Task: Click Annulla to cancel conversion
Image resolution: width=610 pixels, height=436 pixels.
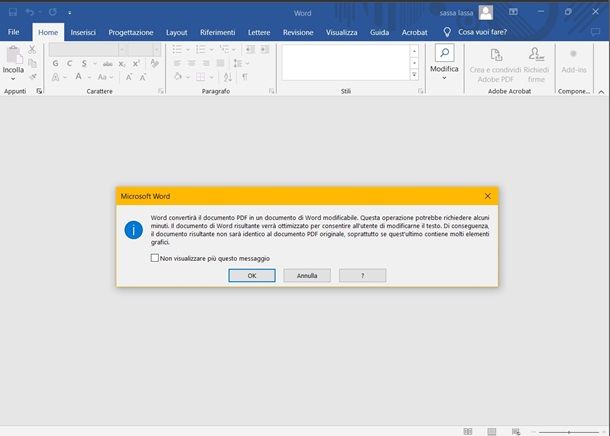Action: point(307,275)
